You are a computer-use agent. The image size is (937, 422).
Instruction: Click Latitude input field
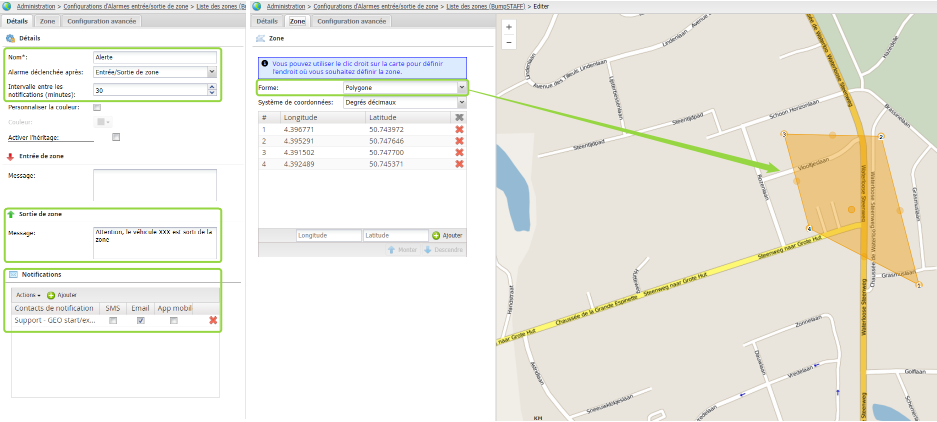(x=396, y=236)
